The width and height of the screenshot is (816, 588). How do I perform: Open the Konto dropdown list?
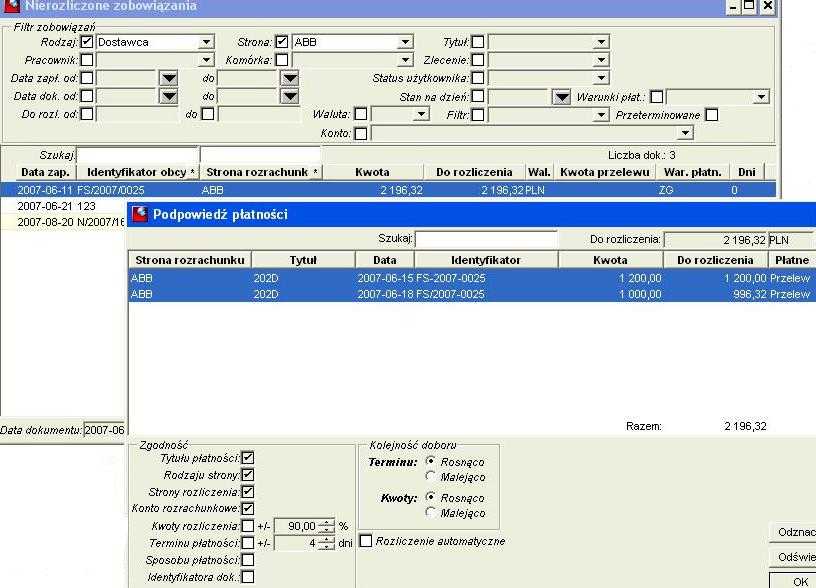pos(685,133)
